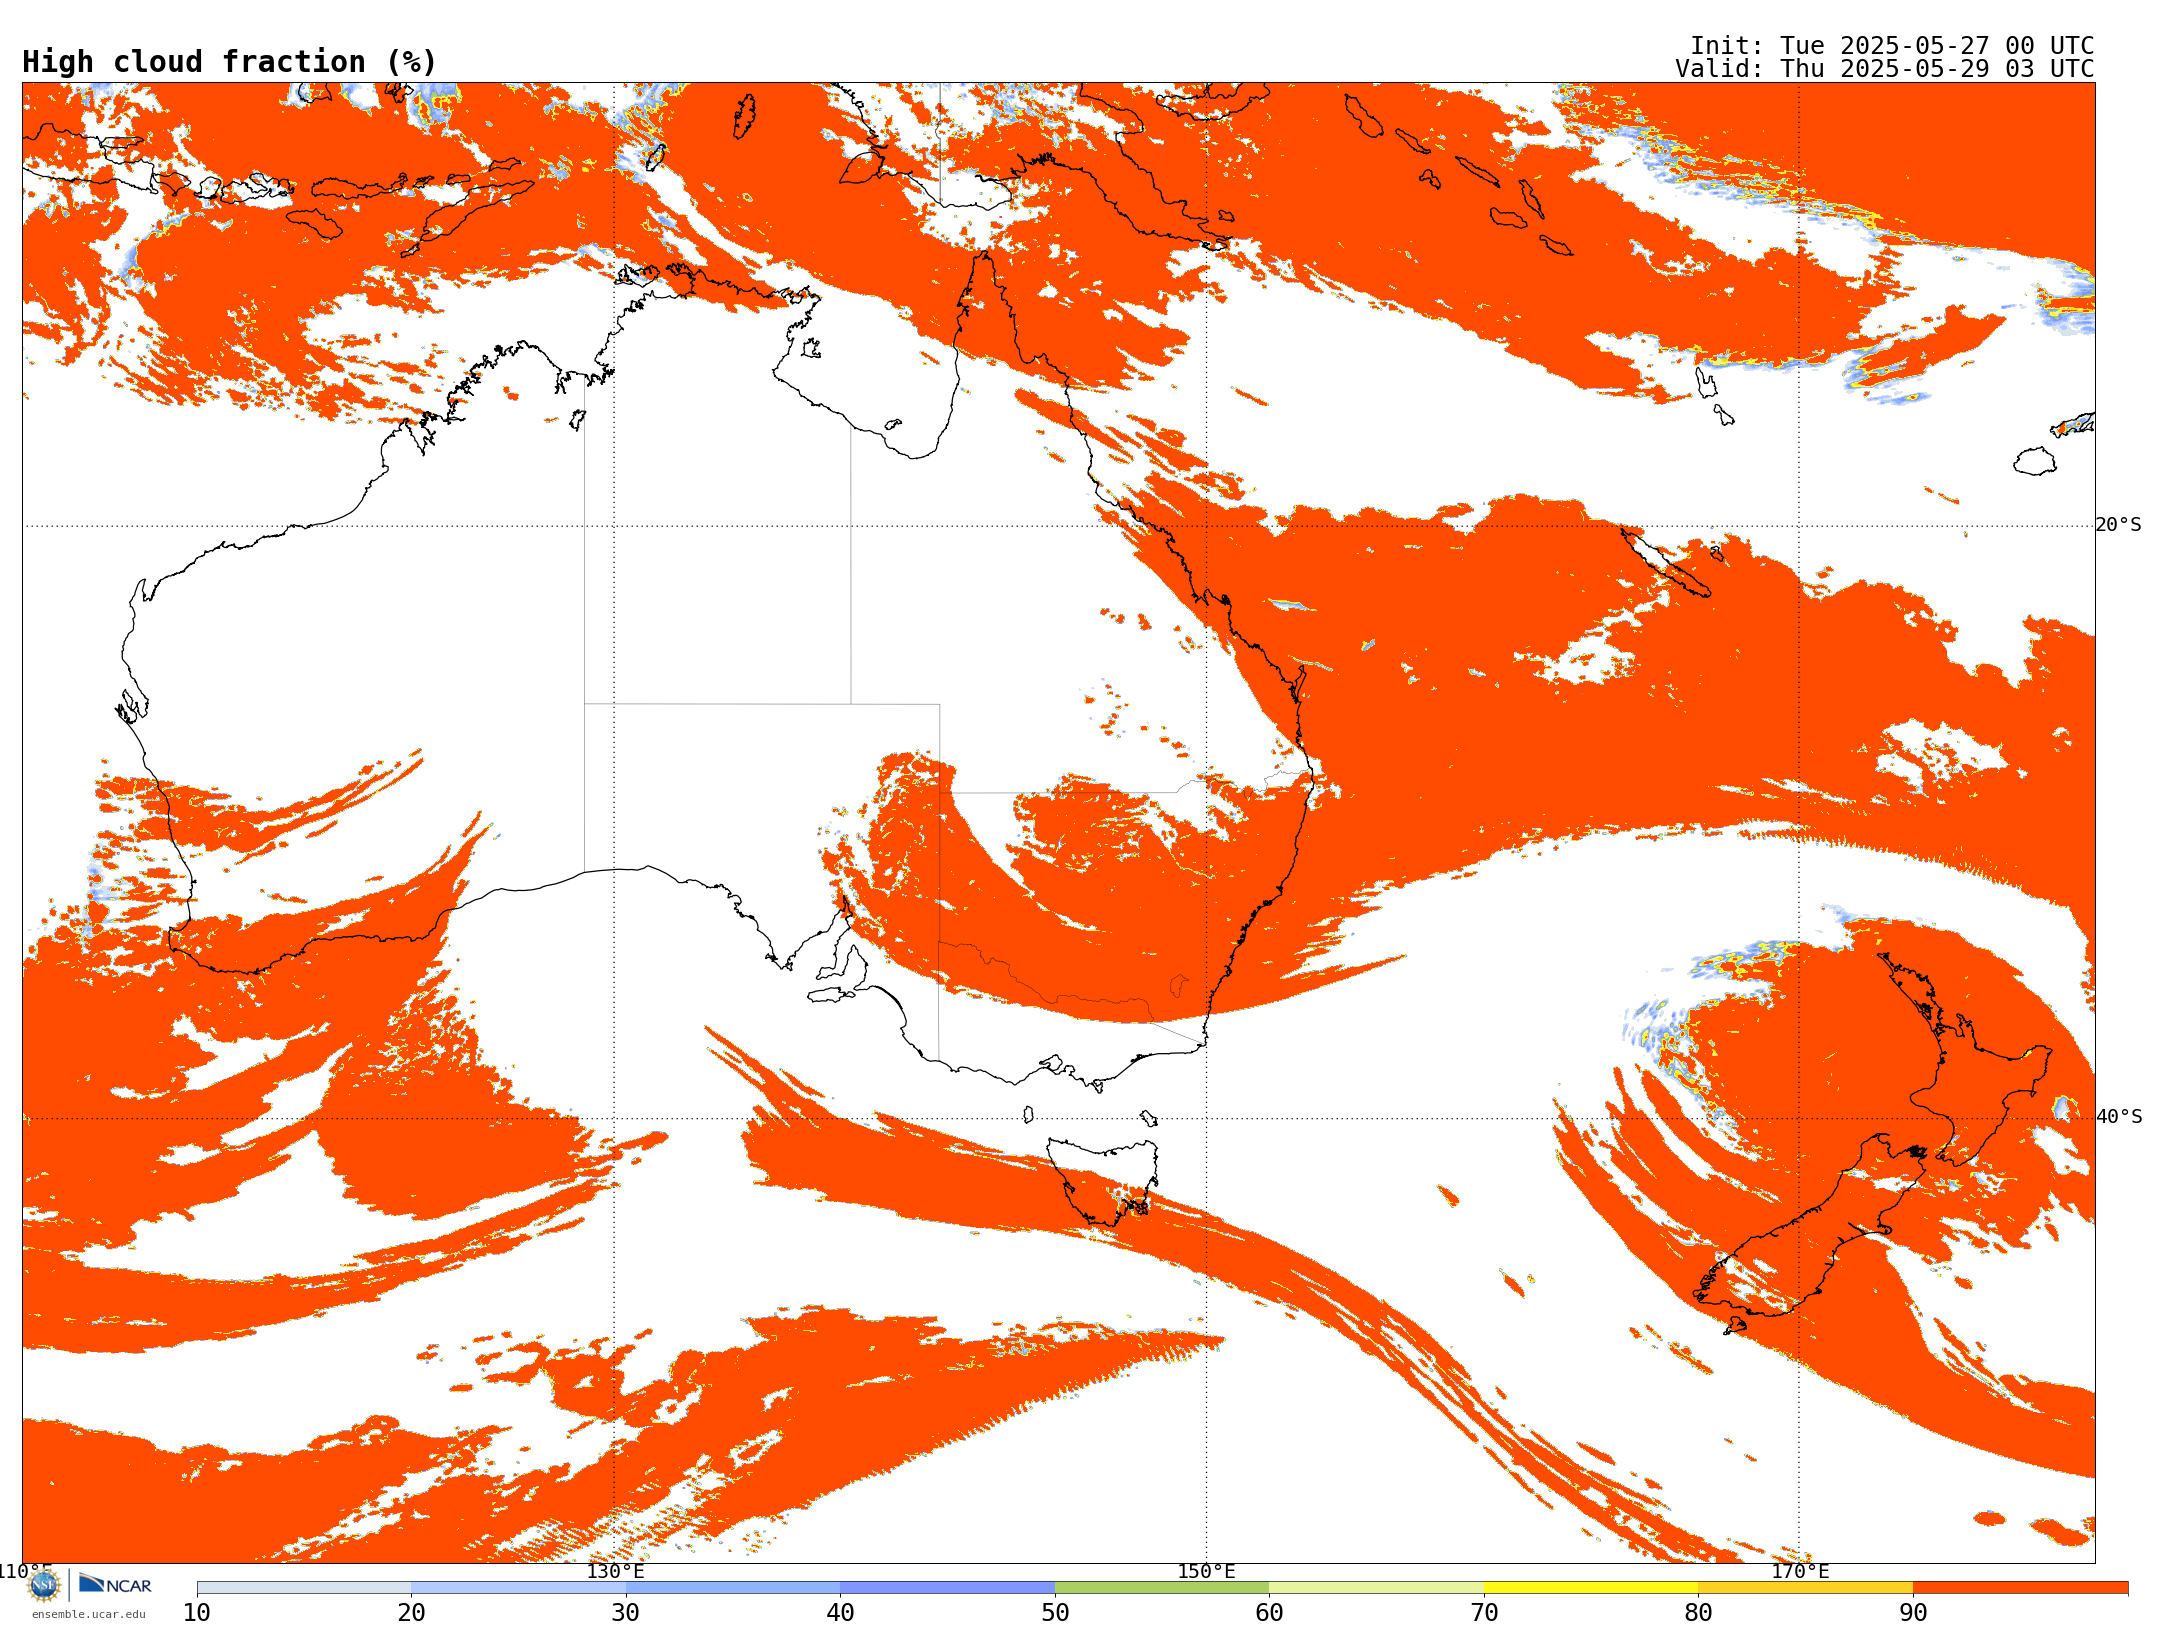
Task: Click the colorbar tick label 60
Action: click(1269, 1612)
